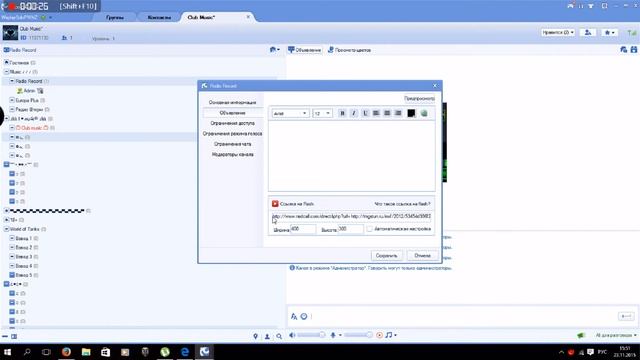Open Ограничения доступа tab
This screenshot has height=360, width=640.
click(232, 123)
